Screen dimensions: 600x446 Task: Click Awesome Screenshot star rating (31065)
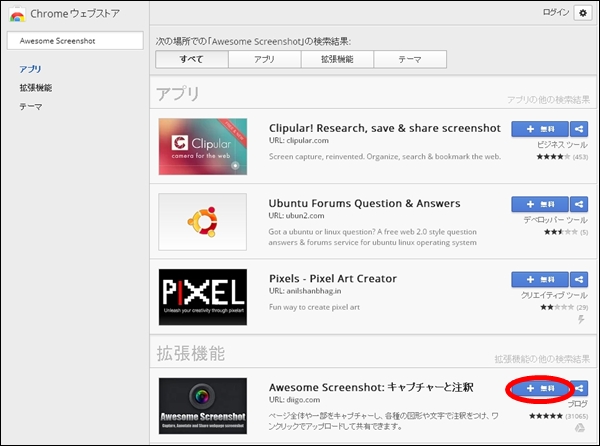pyautogui.click(x=559, y=416)
